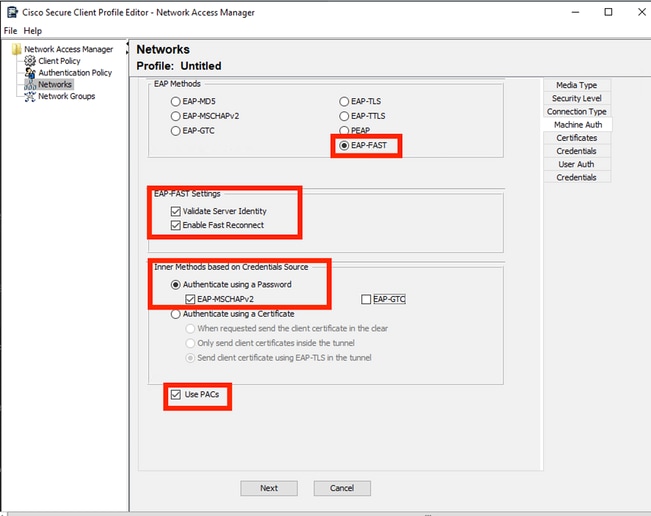Switch to the Machine Auth tab

(x=578, y=125)
